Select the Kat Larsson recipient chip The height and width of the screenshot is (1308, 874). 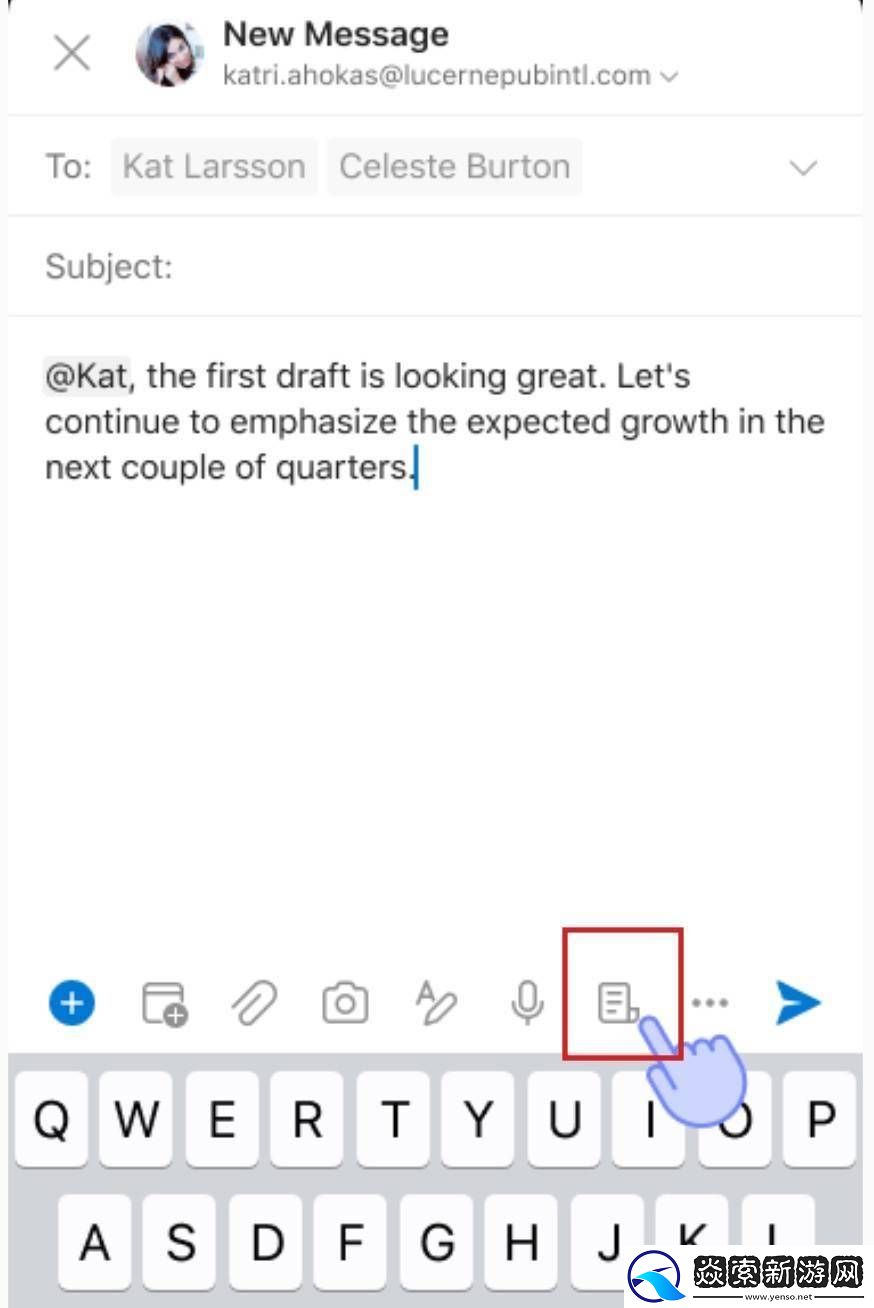pyautogui.click(x=214, y=166)
